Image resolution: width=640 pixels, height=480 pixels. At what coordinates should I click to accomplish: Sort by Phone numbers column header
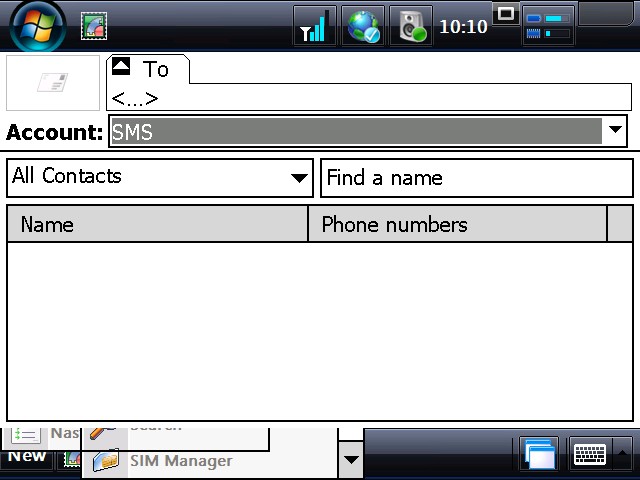pyautogui.click(x=458, y=224)
